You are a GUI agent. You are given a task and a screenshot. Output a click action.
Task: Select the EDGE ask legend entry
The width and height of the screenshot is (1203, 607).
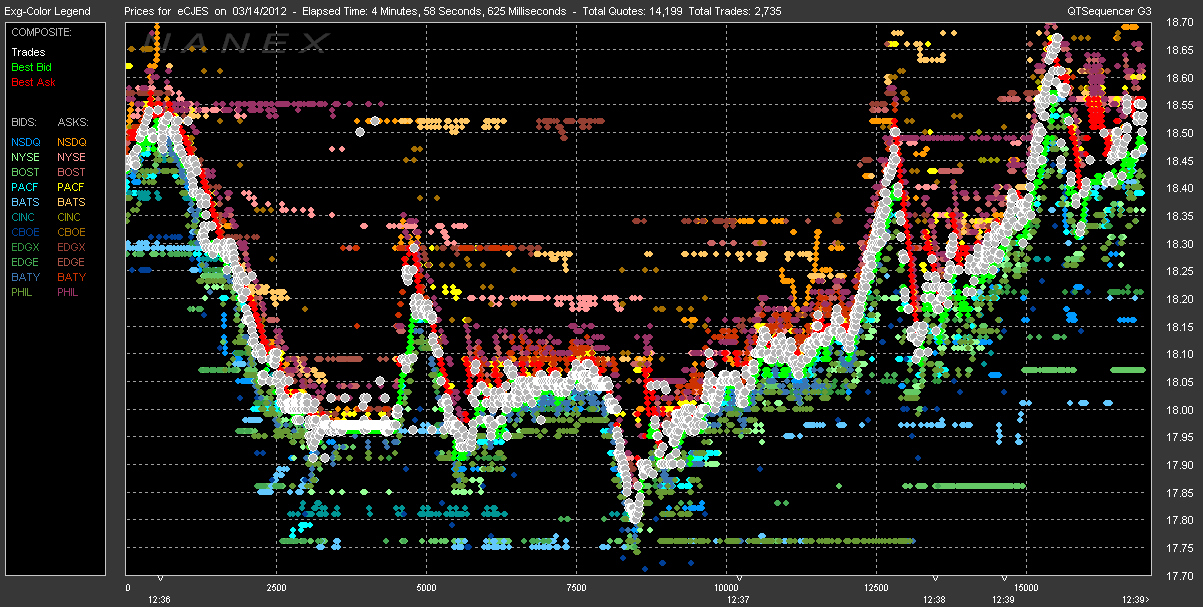coord(72,262)
